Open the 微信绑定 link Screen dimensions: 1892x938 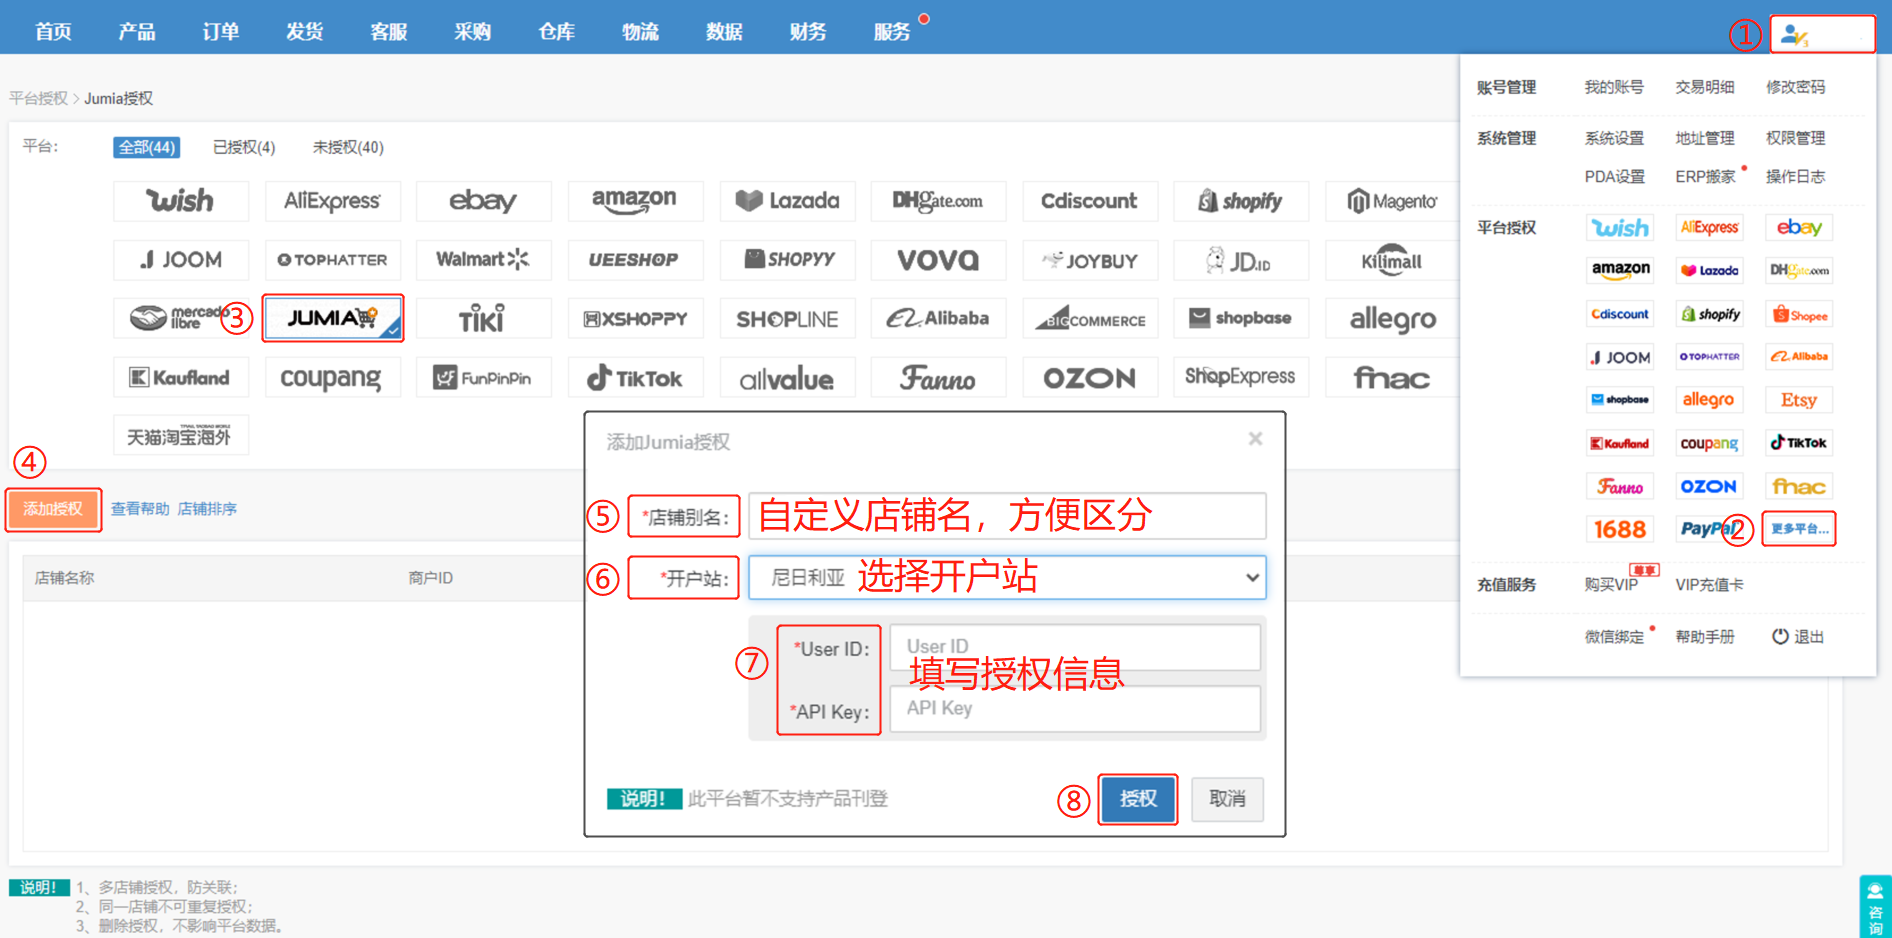(x=1614, y=637)
